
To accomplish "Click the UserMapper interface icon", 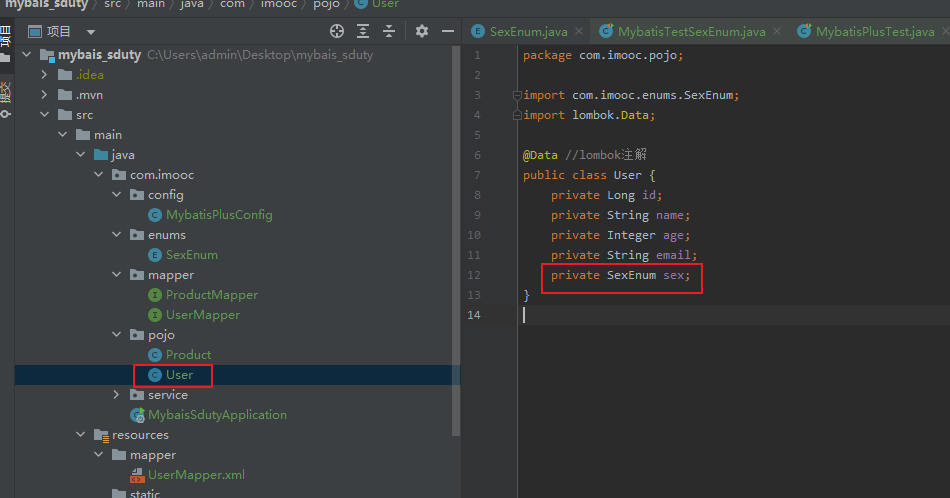I will click(x=155, y=315).
